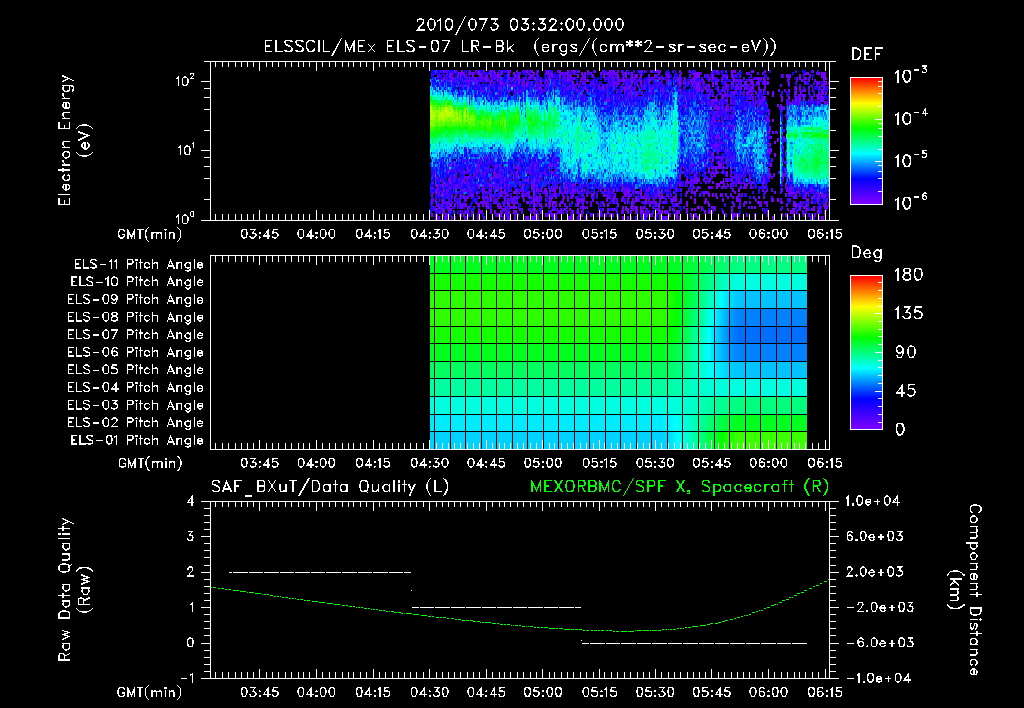The image size is (1024, 708).
Task: Select the ELS-07 Pitch Angle row label
Action: click(136, 335)
